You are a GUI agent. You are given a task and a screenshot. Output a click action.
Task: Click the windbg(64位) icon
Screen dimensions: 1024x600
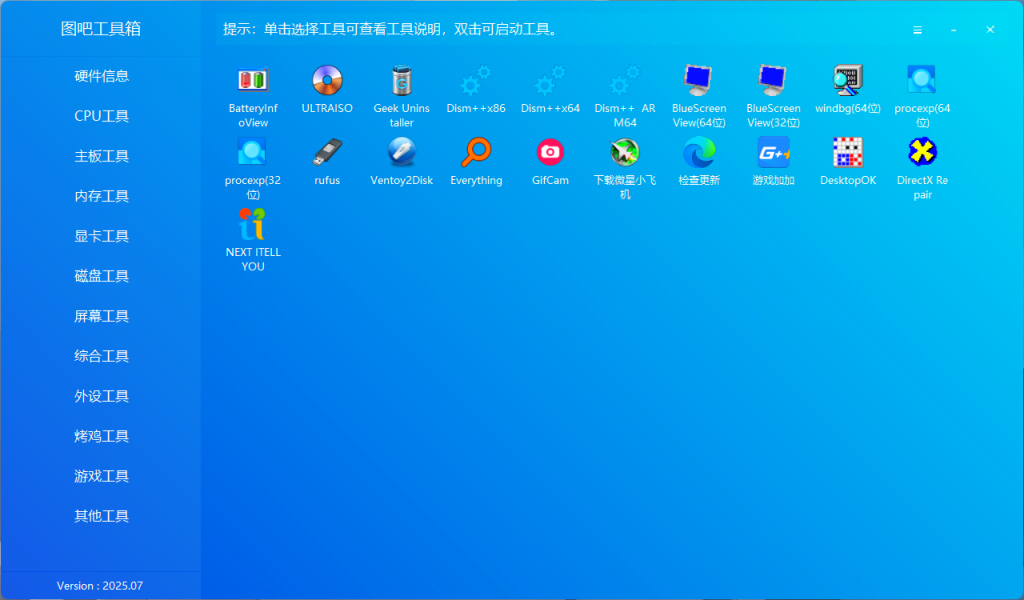[847, 80]
